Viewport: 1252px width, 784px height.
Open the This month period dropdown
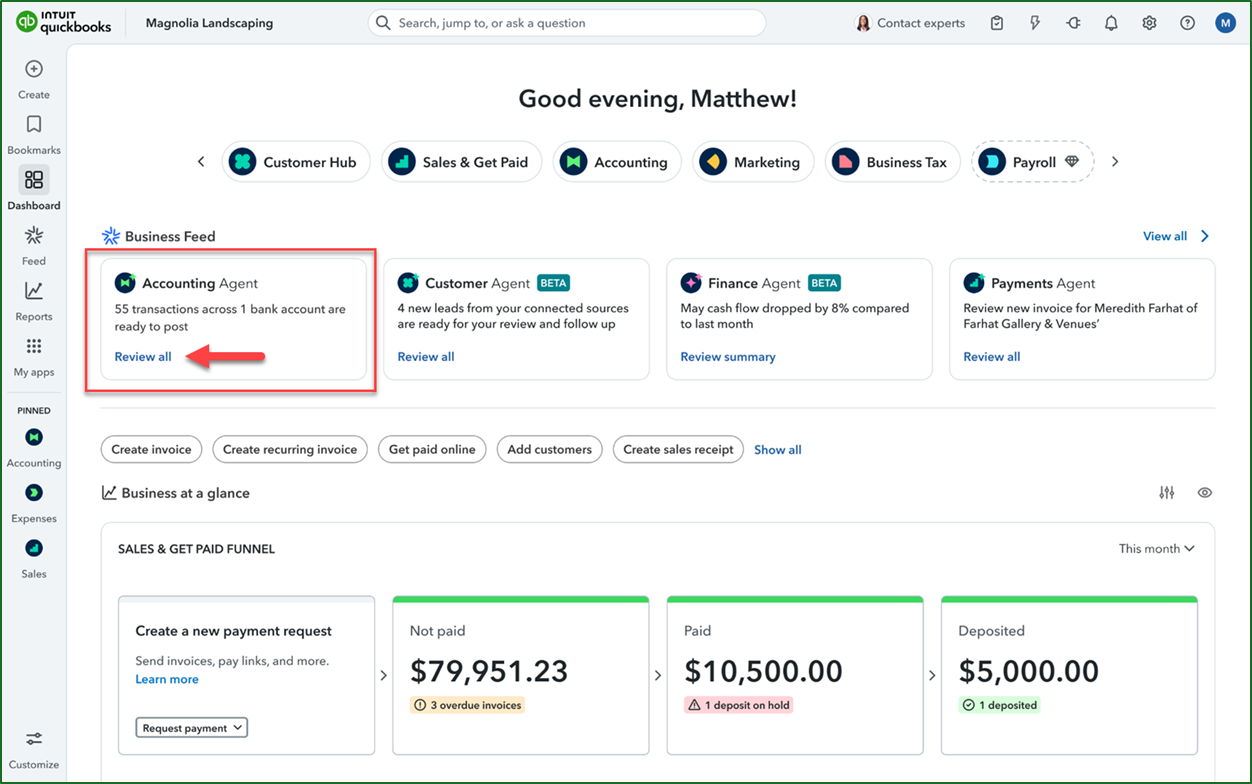click(x=1157, y=548)
